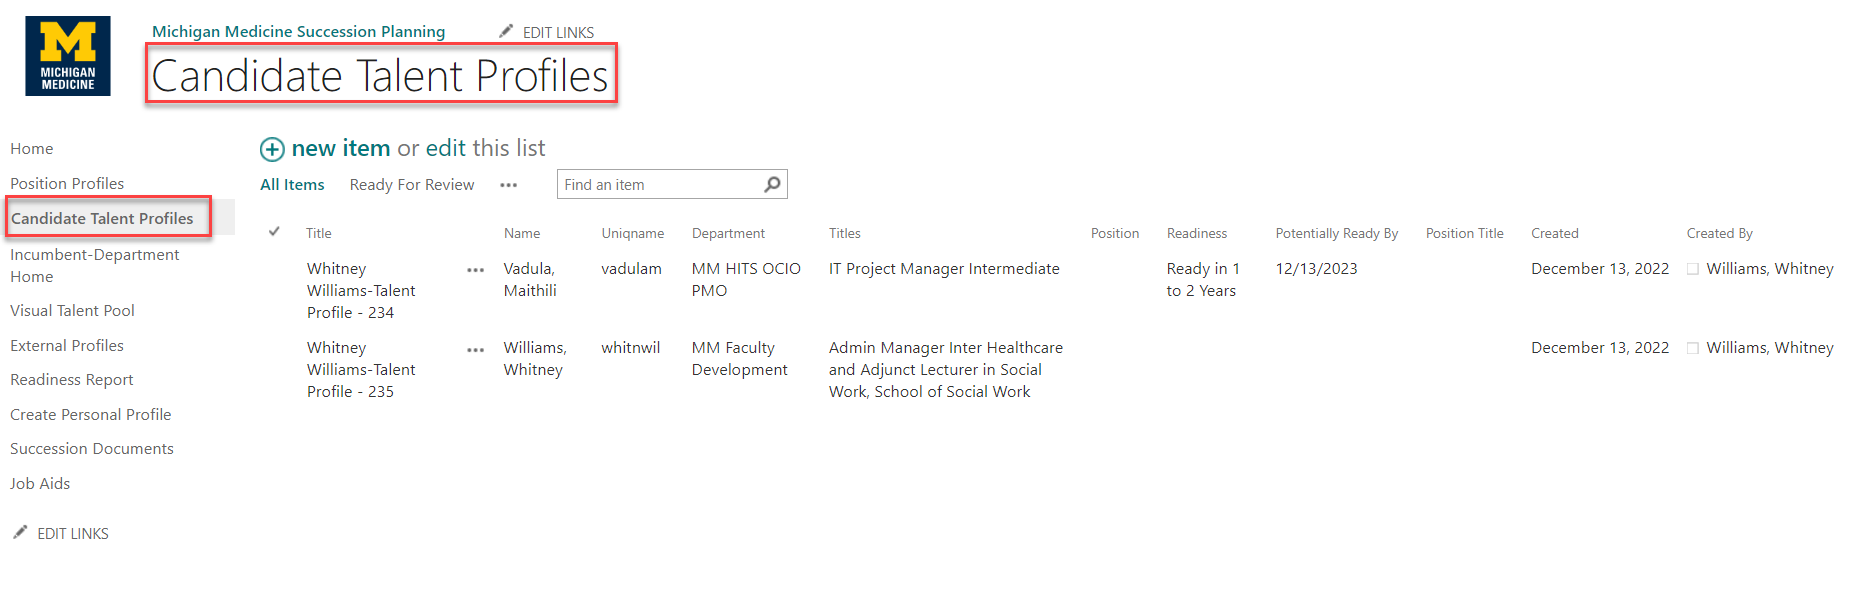This screenshot has width=1865, height=609.
Task: Click pencil icon beside bottom EDIT LINKS
Action: point(20,533)
